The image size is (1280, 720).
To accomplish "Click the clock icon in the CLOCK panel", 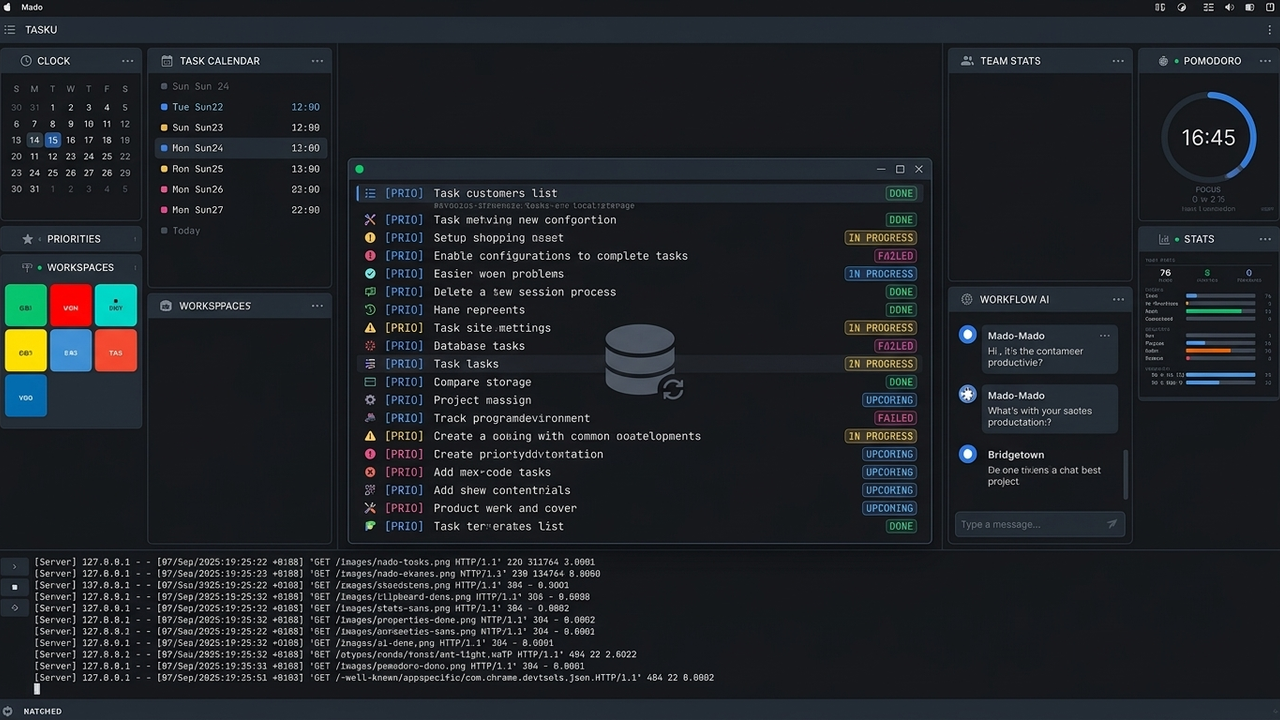I will tap(26, 61).
